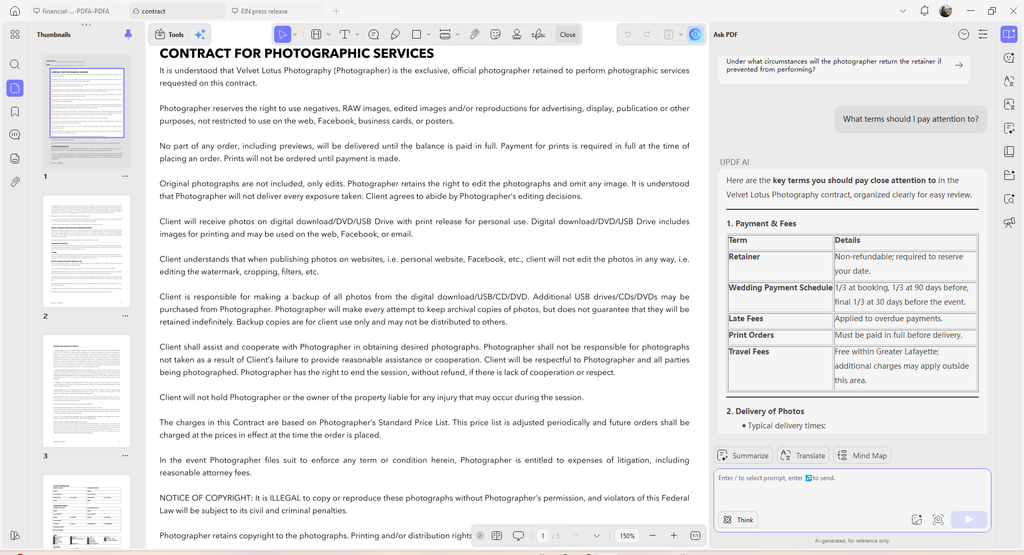Open the 150% zoom level dropdown
The height and width of the screenshot is (555, 1024).
pyautogui.click(x=628, y=535)
